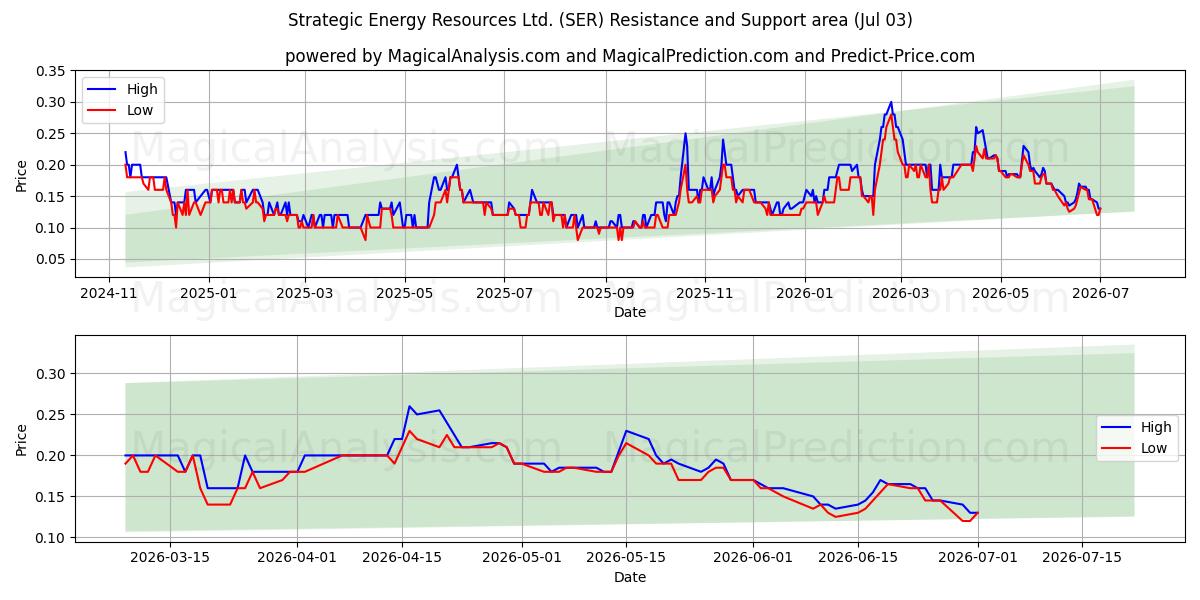Click the '2026-01' tick label
This screenshot has width=1200, height=600.
[x=804, y=293]
